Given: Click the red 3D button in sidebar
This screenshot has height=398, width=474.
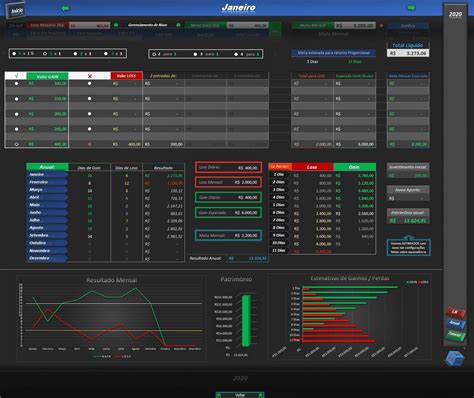Looking at the screenshot, I should point(455,312).
